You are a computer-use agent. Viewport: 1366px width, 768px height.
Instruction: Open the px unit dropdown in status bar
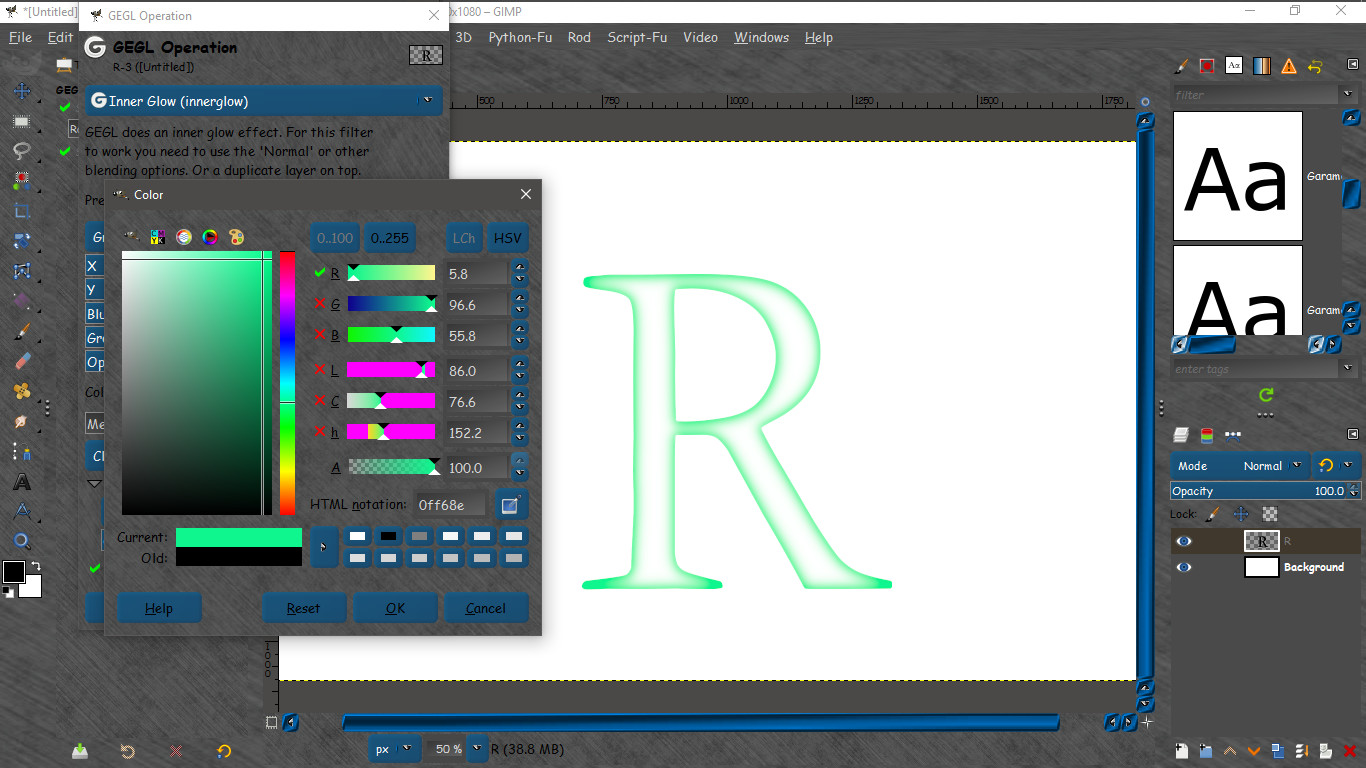(x=394, y=749)
